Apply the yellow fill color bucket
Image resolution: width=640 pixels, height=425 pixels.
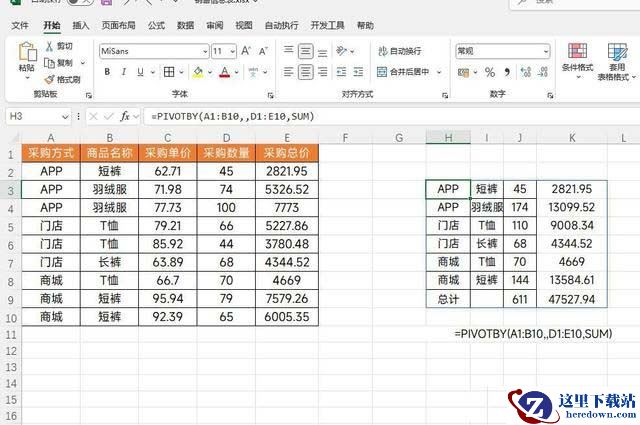point(198,72)
